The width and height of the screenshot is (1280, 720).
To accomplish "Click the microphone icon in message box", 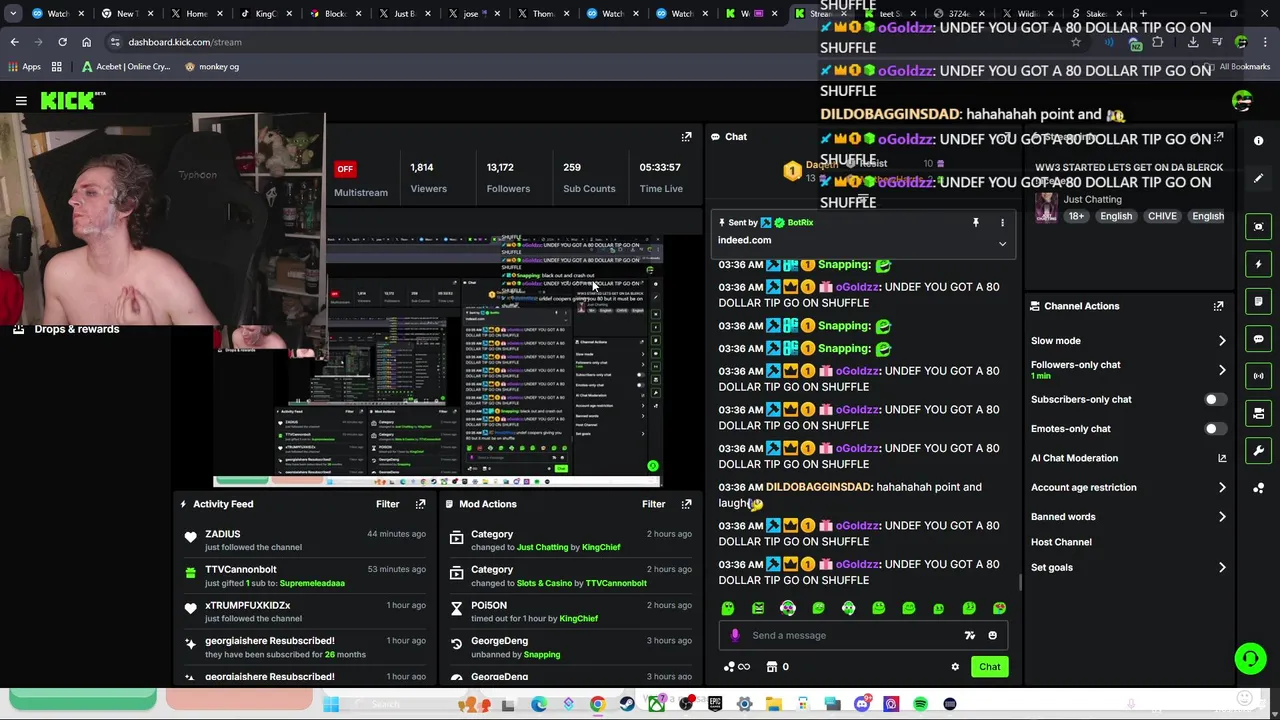I will [735, 635].
